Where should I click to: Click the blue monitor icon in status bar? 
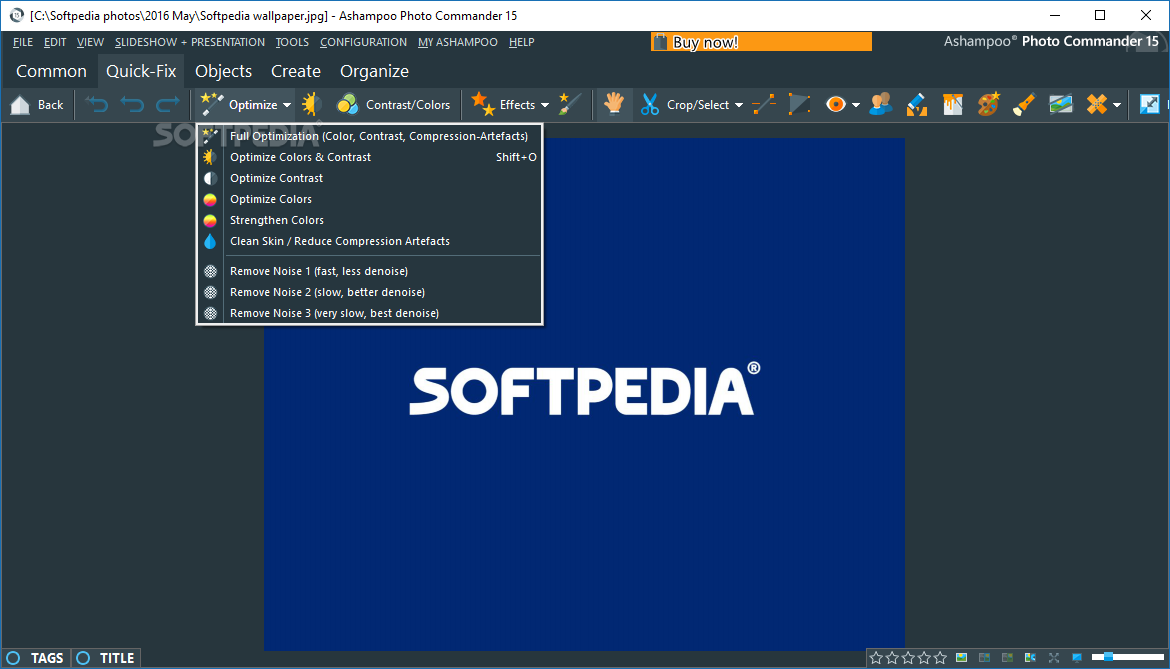(x=1077, y=658)
